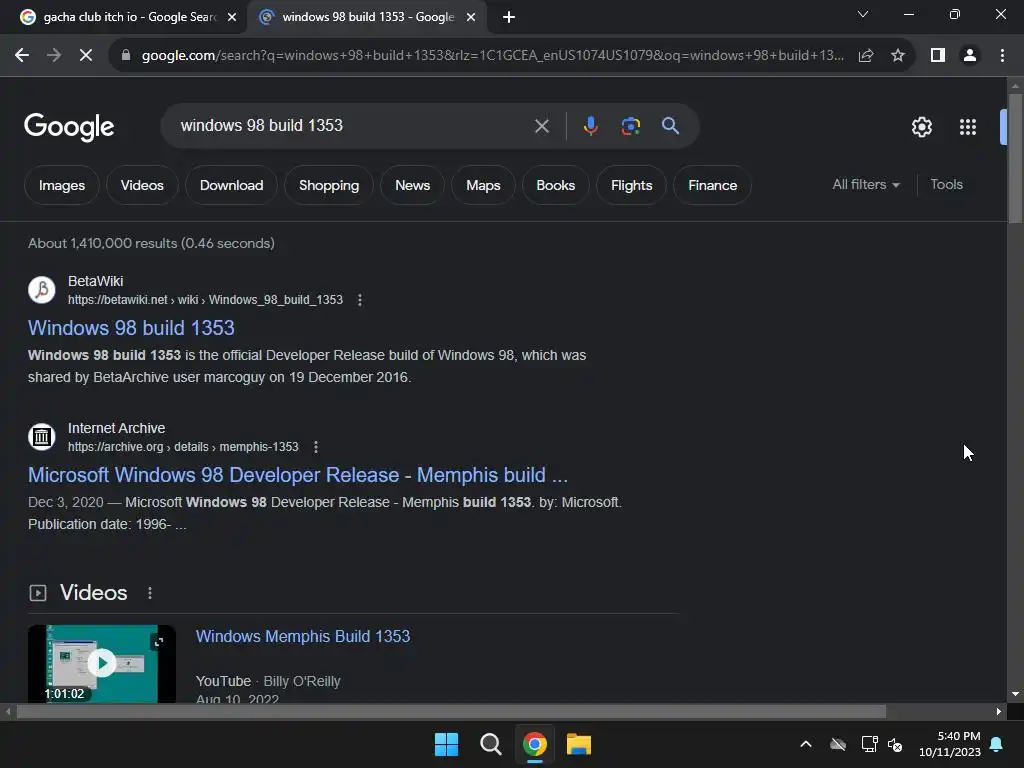Stop loading the page
Screen dimensions: 1024x768
(86, 56)
